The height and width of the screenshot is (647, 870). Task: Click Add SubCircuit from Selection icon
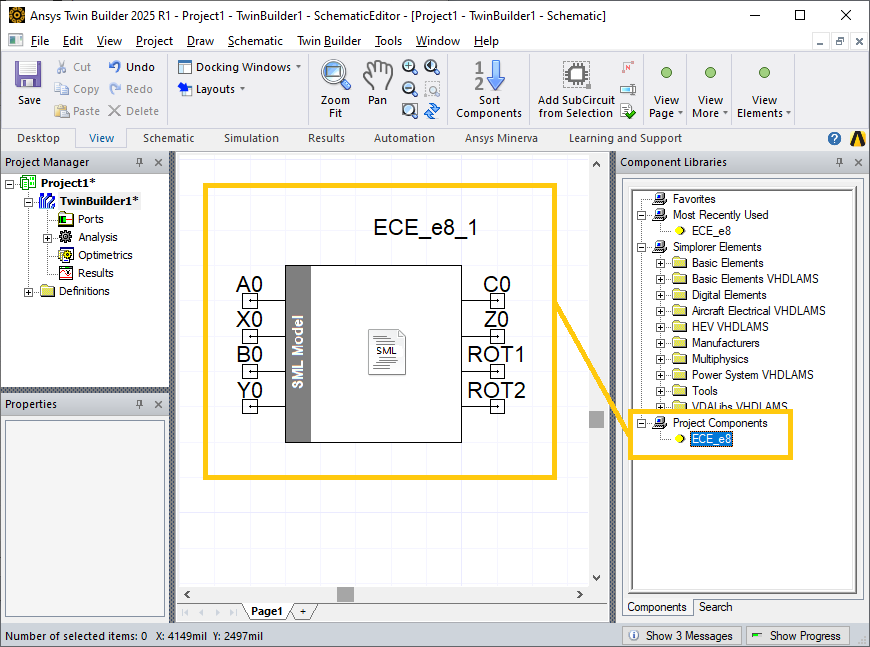click(576, 74)
